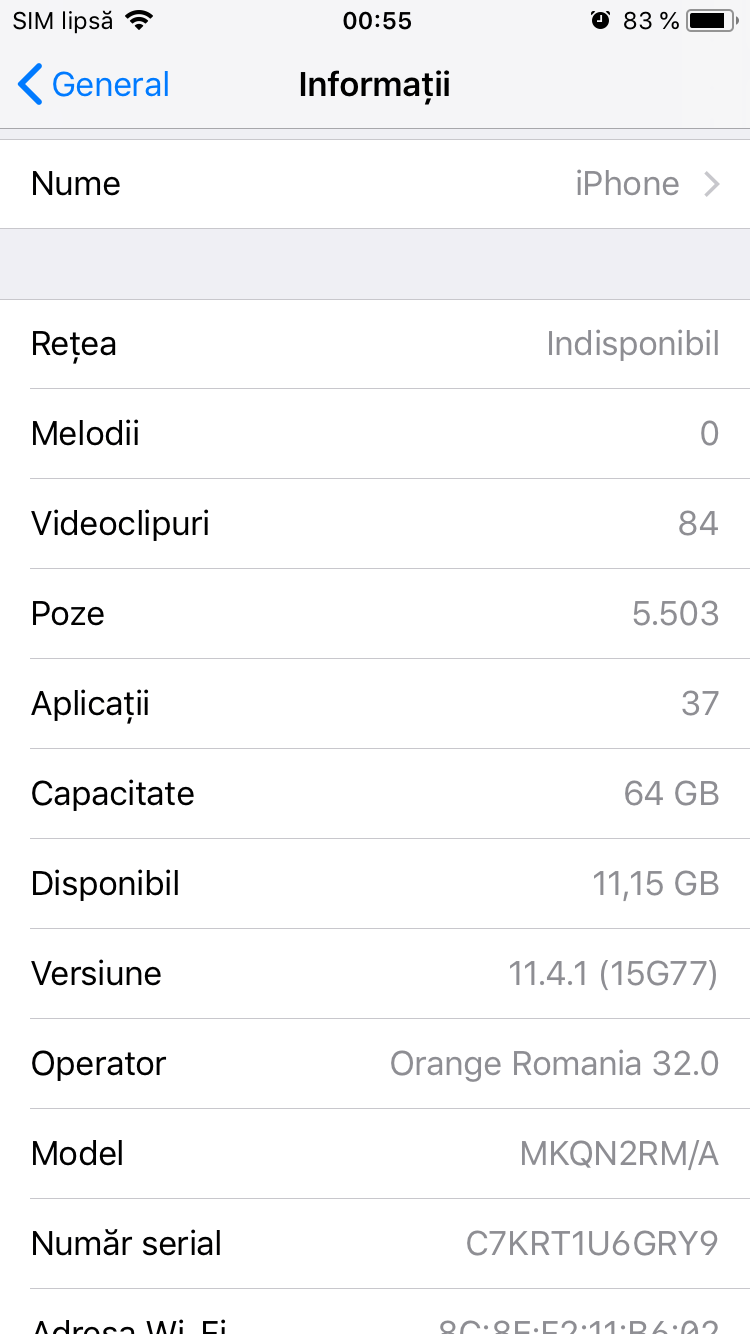Tap the Rețea row
750x1334 pixels.
tap(375, 344)
